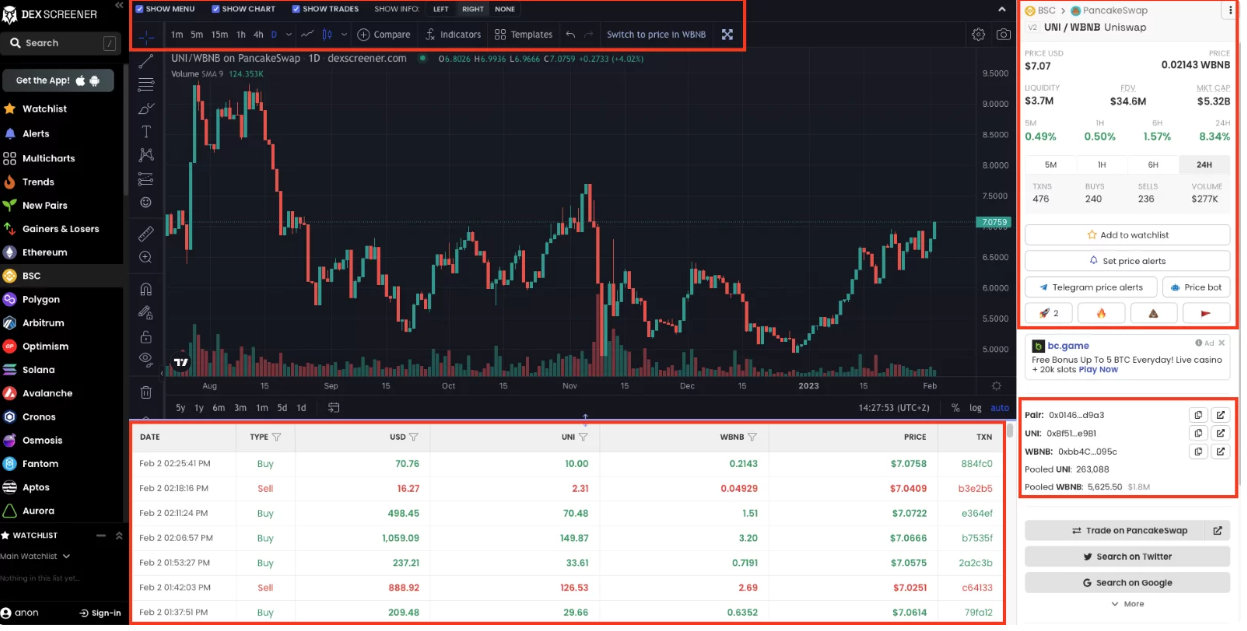This screenshot has width=1247, height=631.
Task: Click the Search input field
Action: tap(60, 43)
